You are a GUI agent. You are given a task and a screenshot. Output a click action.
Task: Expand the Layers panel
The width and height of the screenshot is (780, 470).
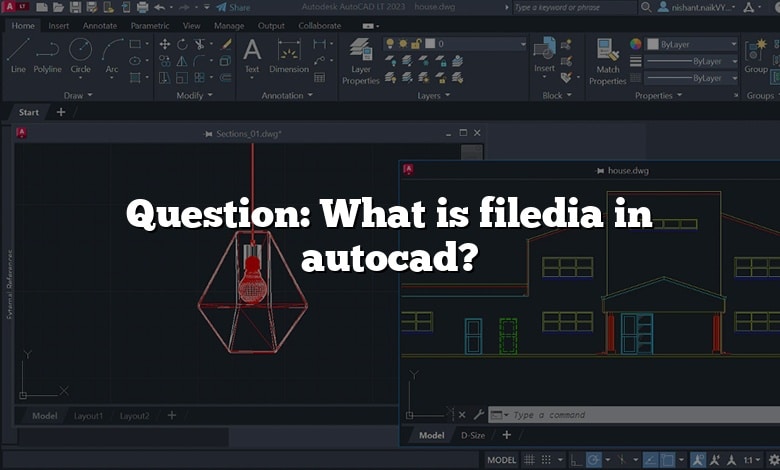(433, 95)
